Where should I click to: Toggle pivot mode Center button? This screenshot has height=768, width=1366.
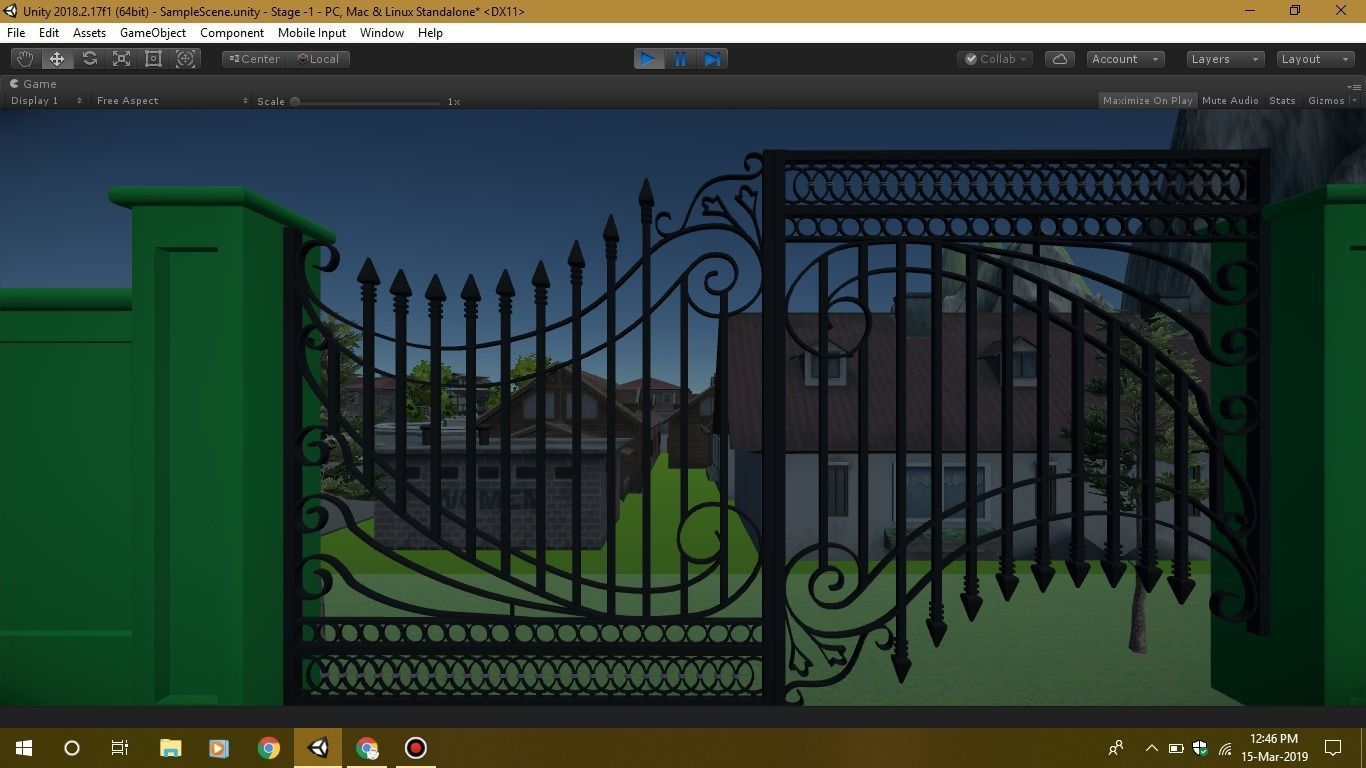(254, 59)
